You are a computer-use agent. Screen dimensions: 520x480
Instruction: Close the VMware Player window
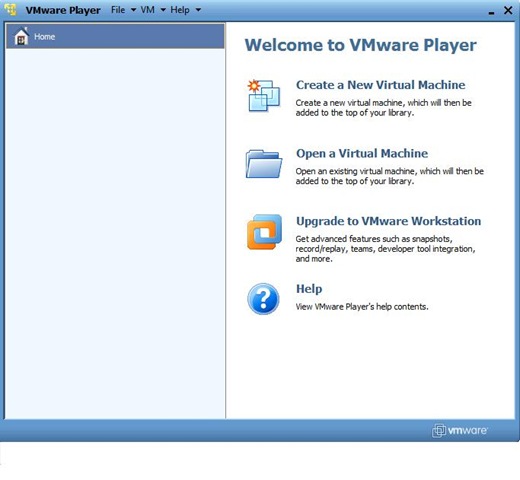click(x=508, y=10)
